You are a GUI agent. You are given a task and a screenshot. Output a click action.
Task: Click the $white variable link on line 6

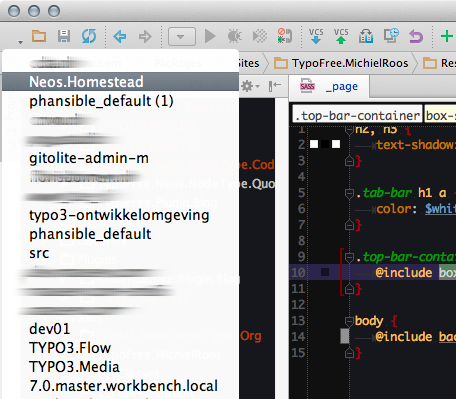(440, 209)
